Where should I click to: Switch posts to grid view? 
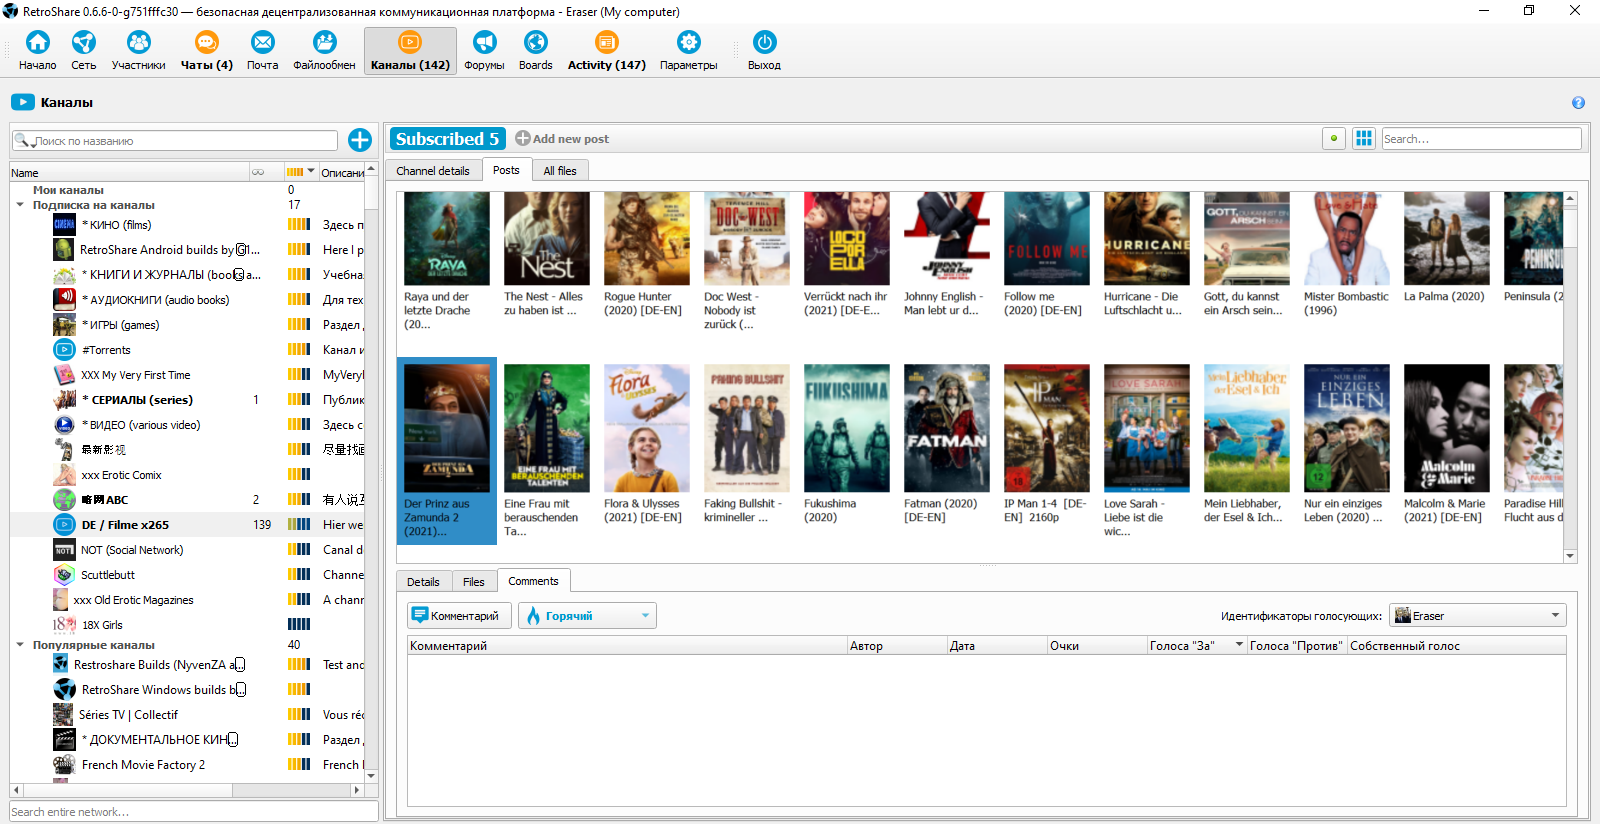pyautogui.click(x=1364, y=139)
